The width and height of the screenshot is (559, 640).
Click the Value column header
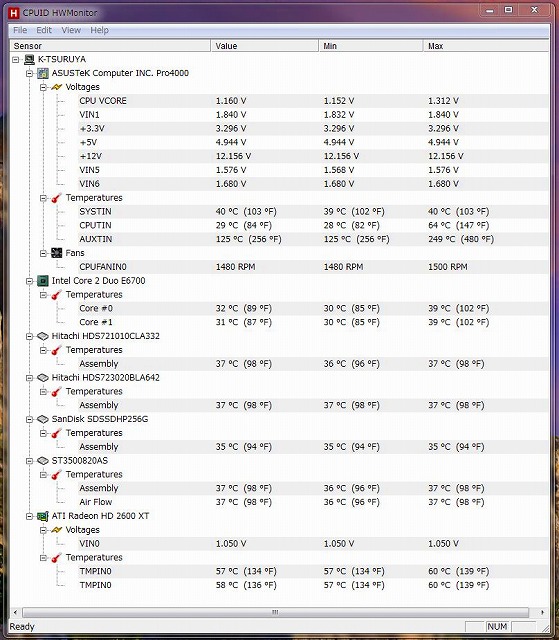[264, 46]
